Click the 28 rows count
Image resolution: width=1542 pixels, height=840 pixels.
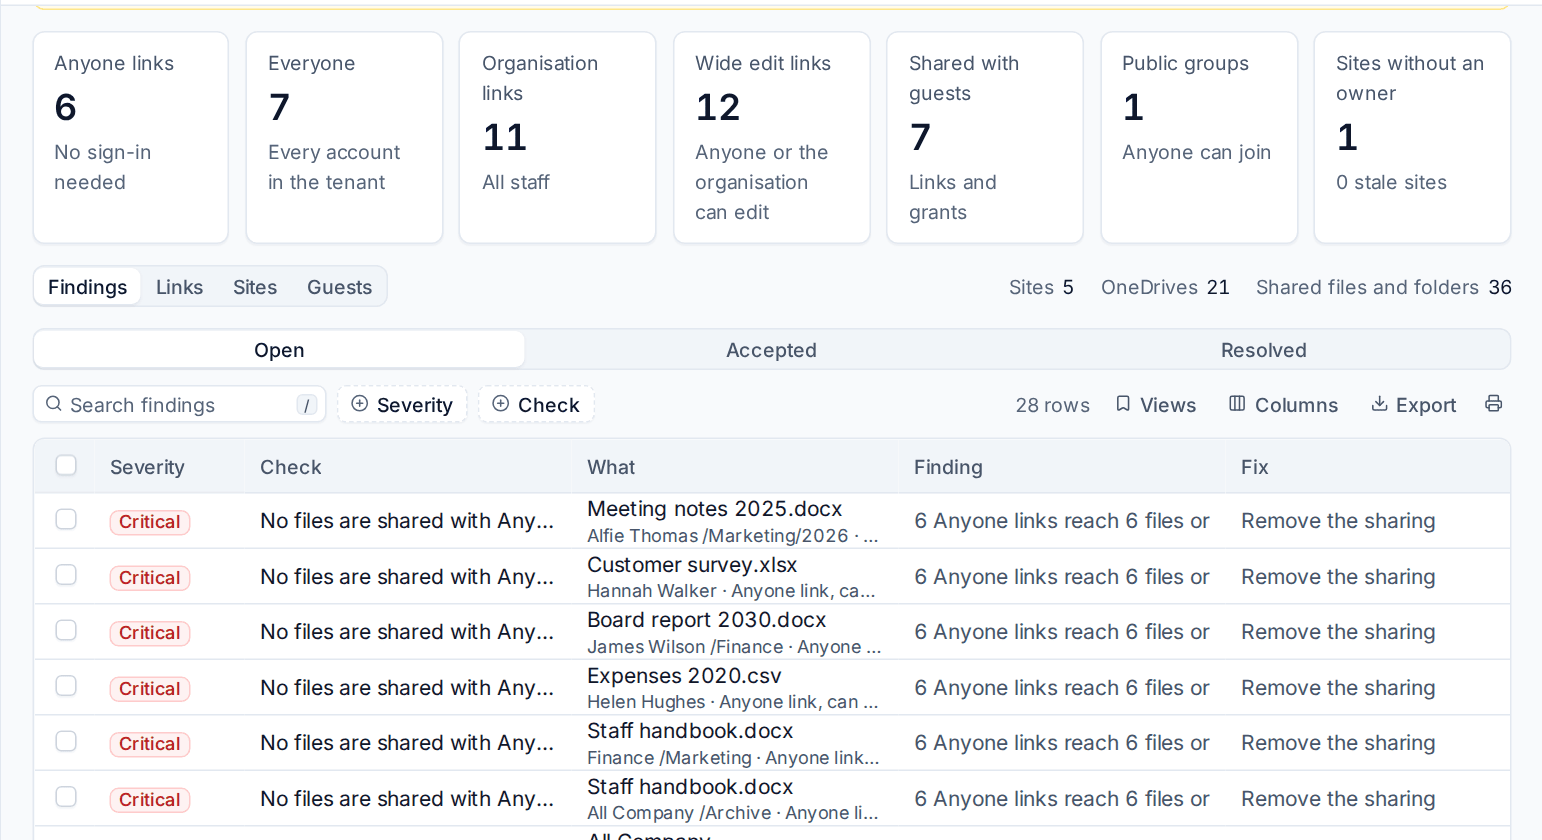click(1052, 405)
